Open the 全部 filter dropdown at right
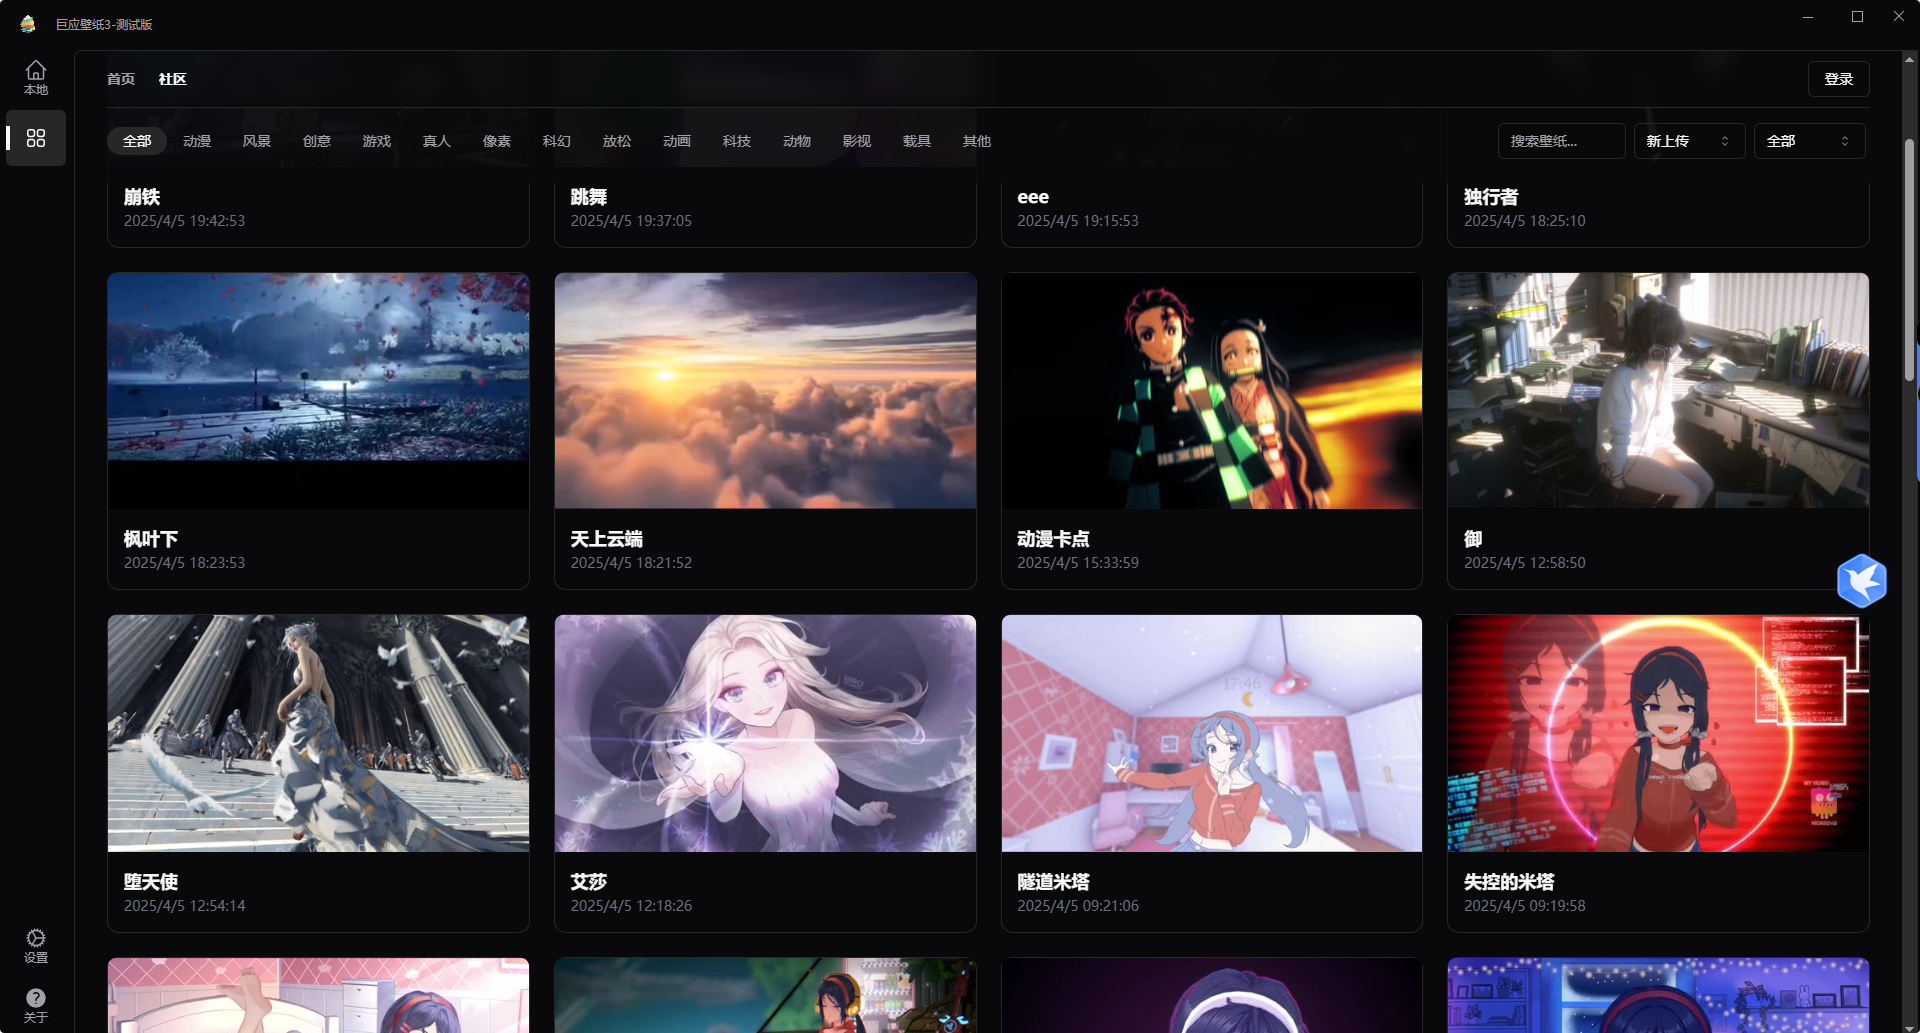This screenshot has height=1033, width=1920. tap(1809, 141)
